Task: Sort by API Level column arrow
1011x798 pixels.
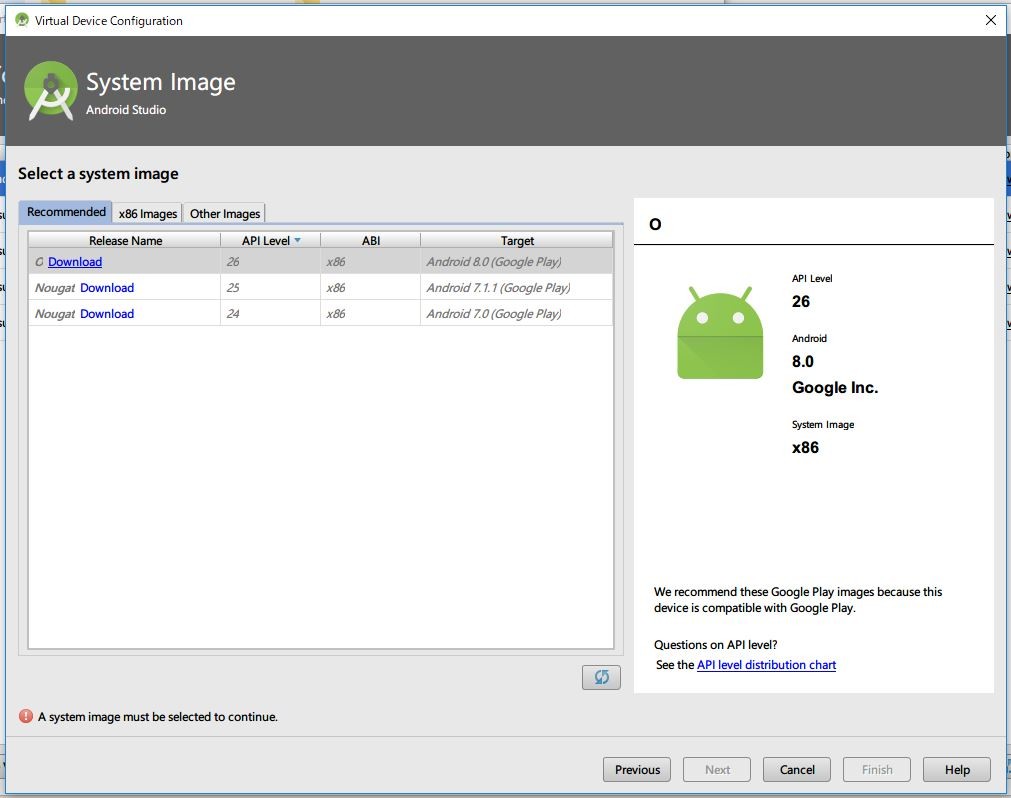Action: tap(297, 240)
